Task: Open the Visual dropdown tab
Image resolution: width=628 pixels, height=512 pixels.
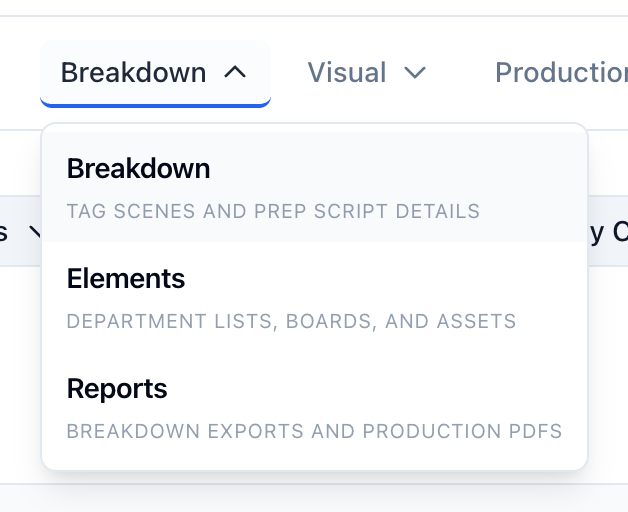Action: click(366, 73)
